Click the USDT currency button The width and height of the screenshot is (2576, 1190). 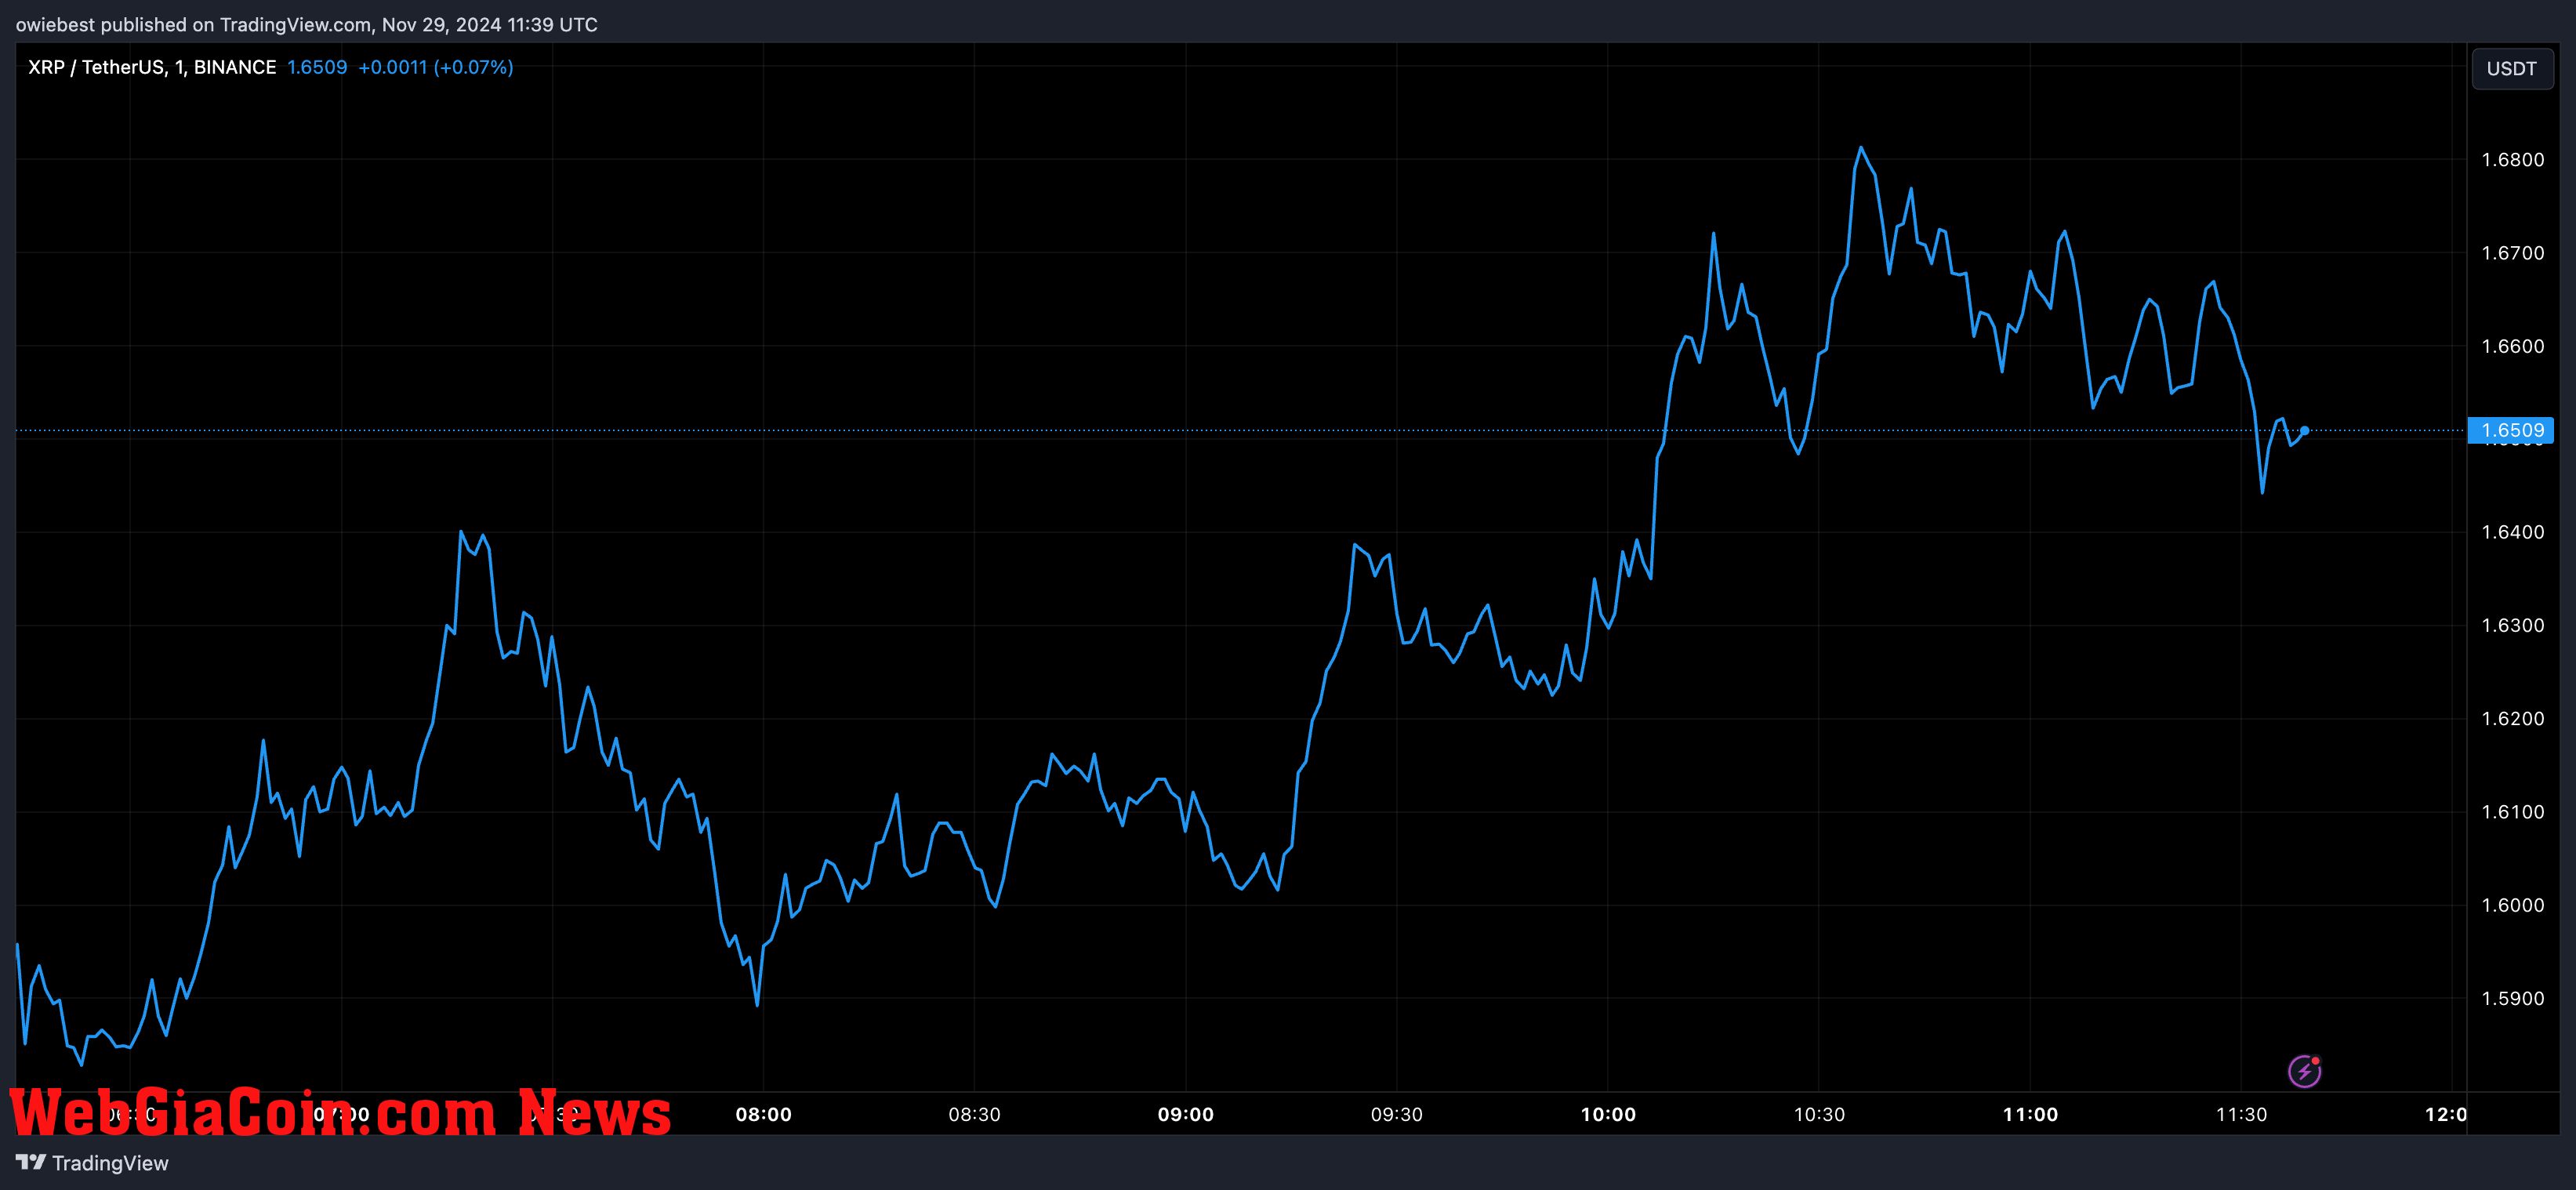(x=2511, y=68)
